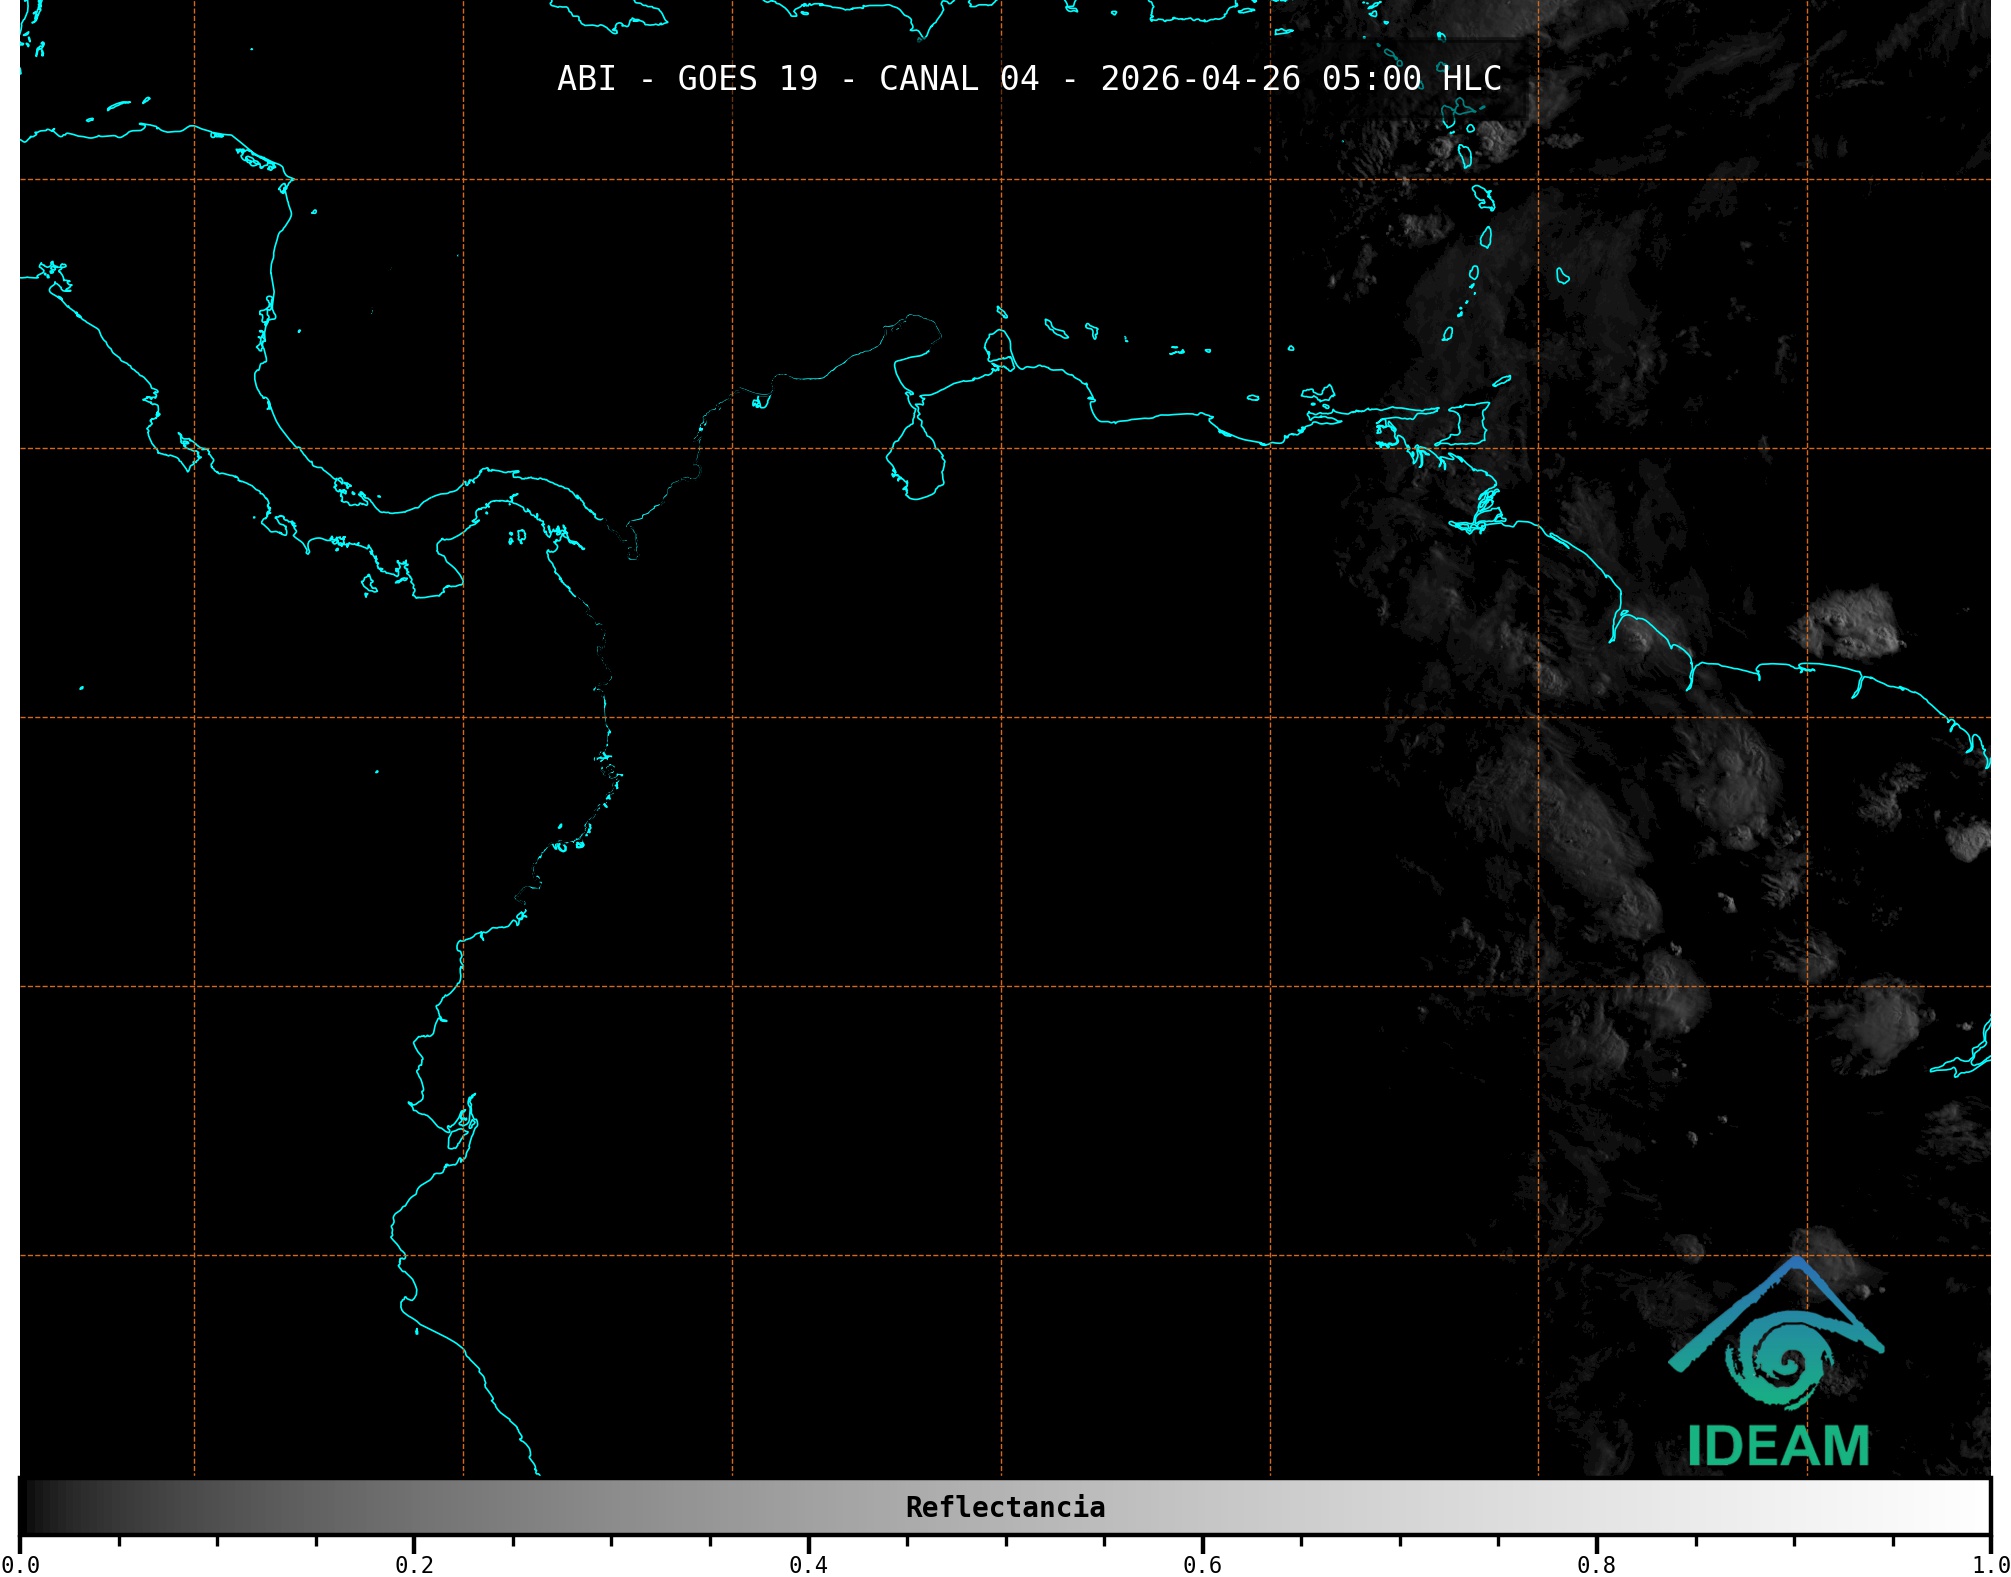Click the image title text 'ABI - GOES 19'
Viewport: 2011px width, 1577px height.
point(687,79)
